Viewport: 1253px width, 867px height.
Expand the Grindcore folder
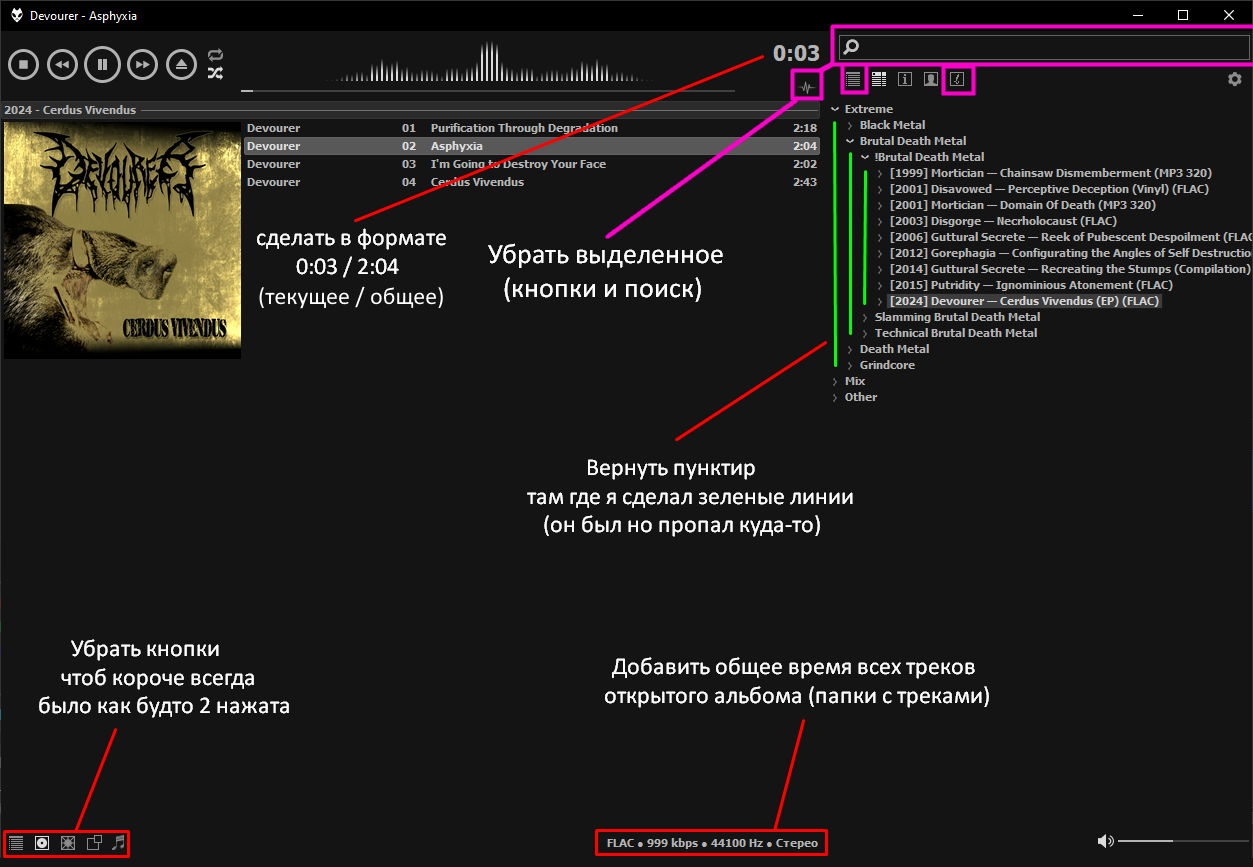click(850, 365)
